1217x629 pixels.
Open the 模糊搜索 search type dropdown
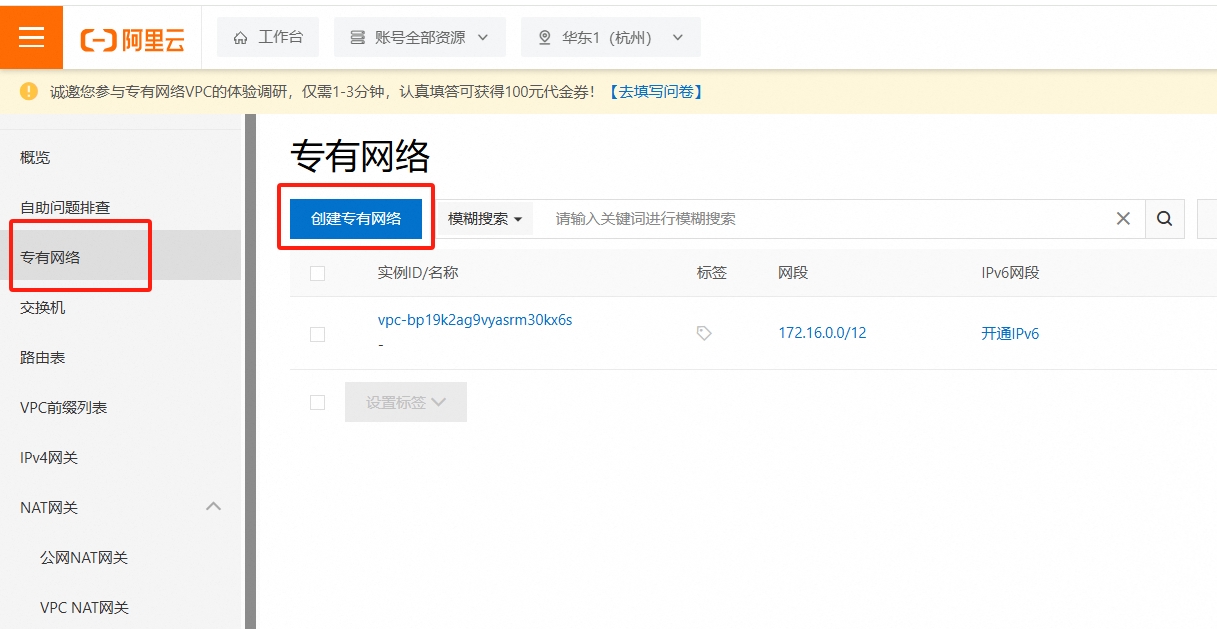pyautogui.click(x=485, y=219)
